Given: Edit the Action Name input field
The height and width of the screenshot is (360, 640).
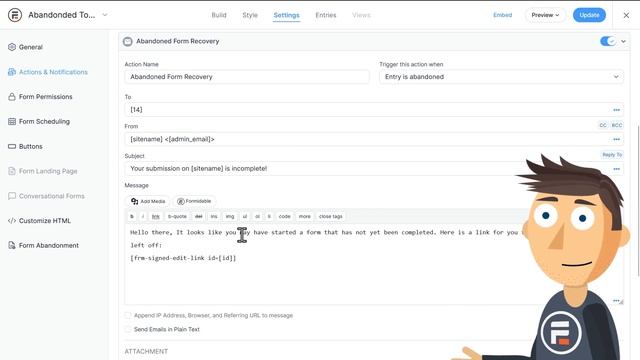Looking at the screenshot, I should [x=247, y=77].
